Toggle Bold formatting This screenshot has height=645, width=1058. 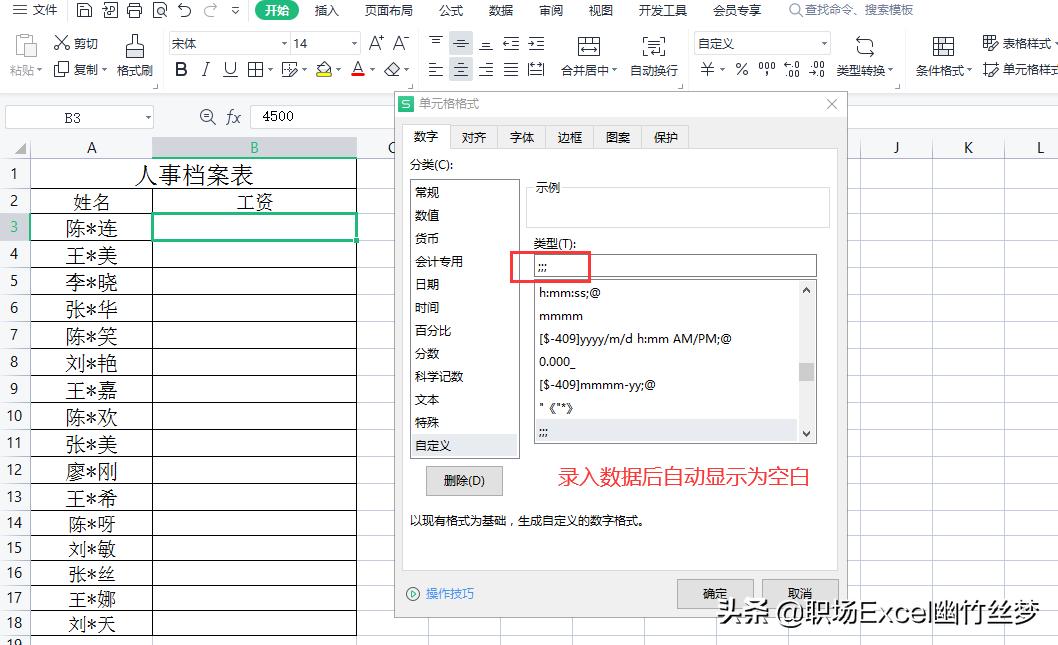click(x=180, y=70)
